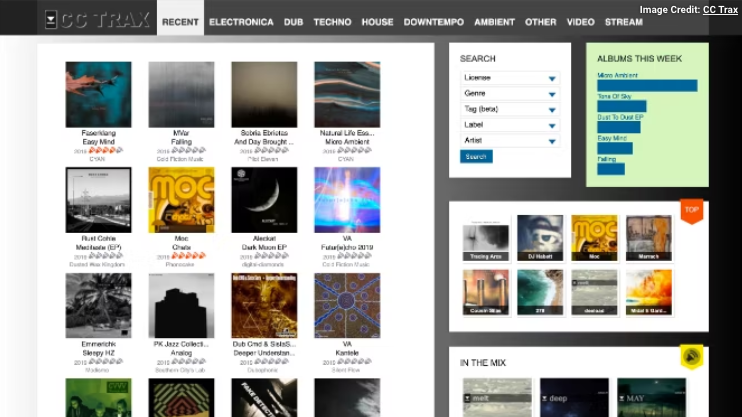Rate Kantele using its star icons

tap(354, 362)
